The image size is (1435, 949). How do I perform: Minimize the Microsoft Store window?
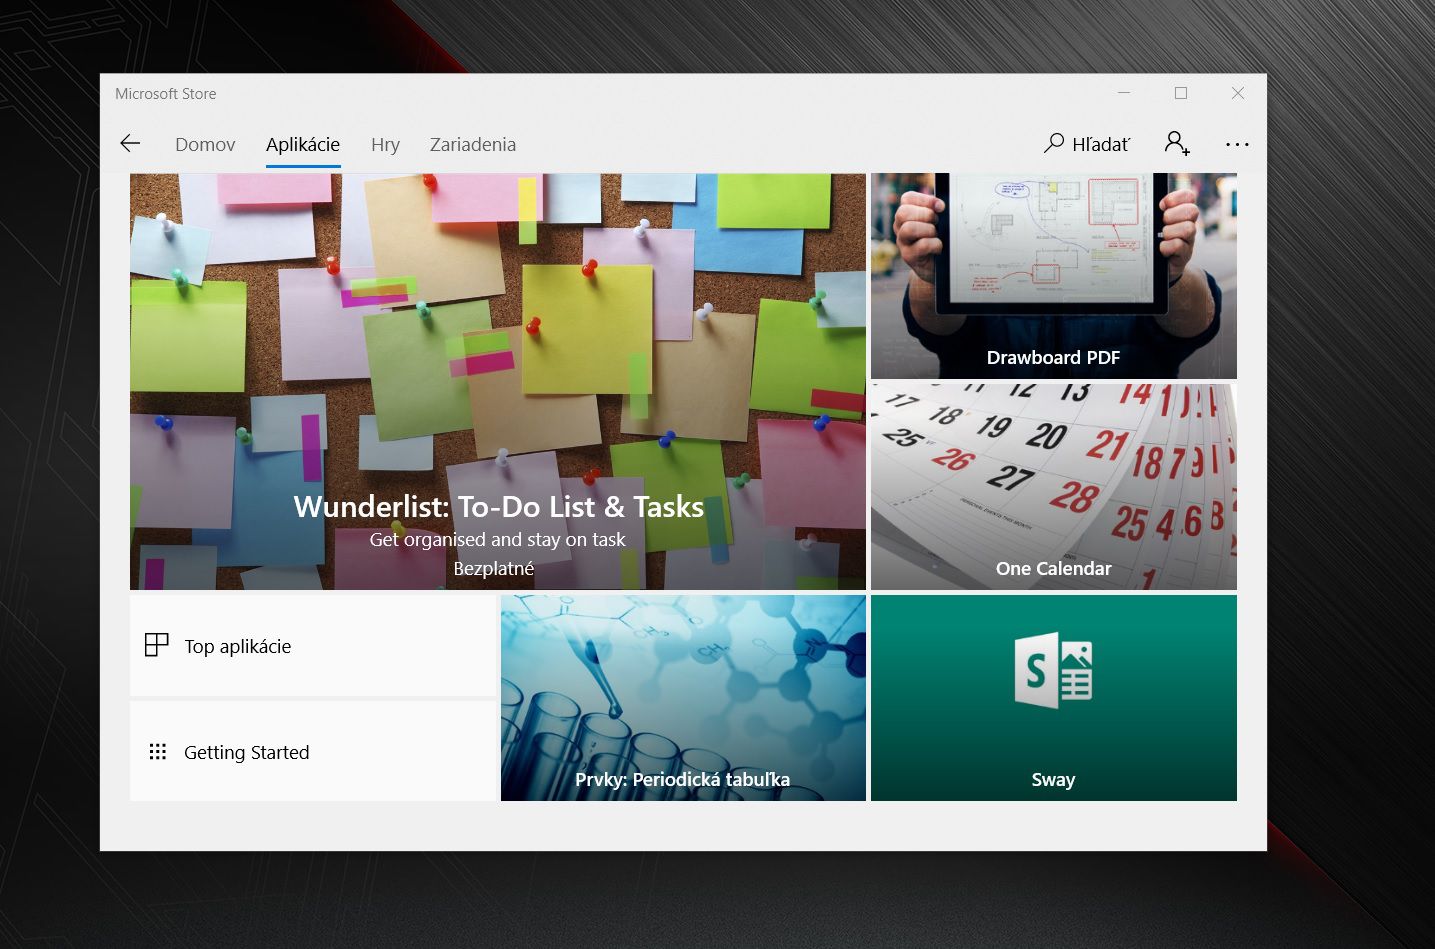click(x=1124, y=93)
